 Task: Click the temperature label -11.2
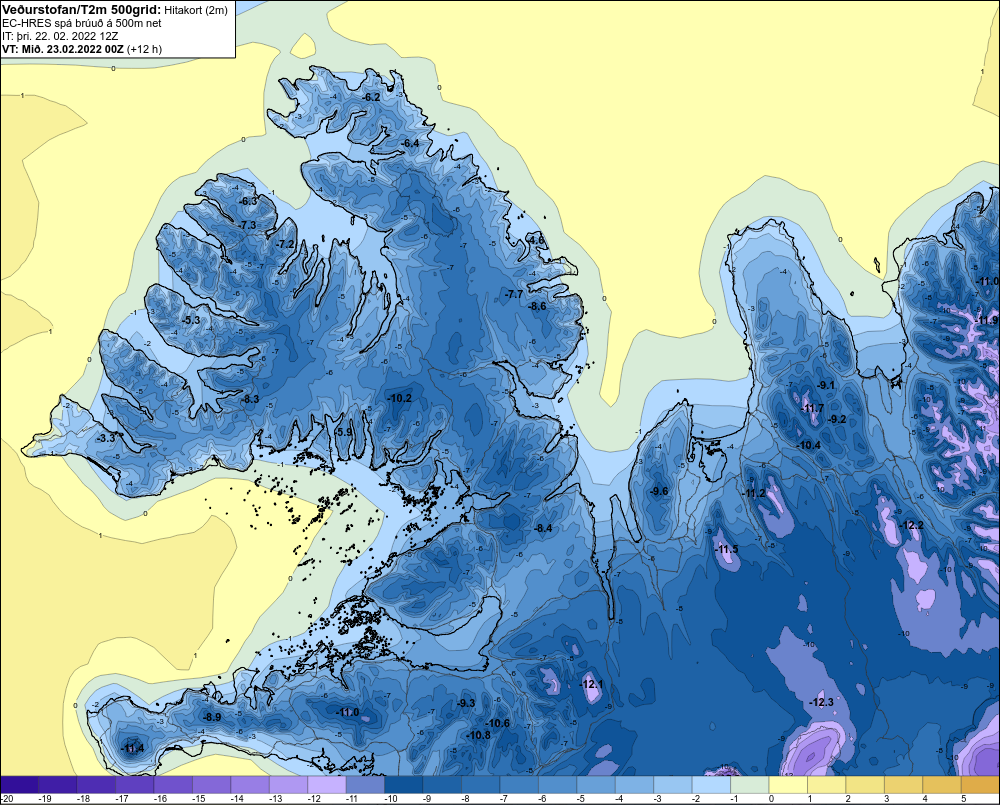[x=754, y=493]
